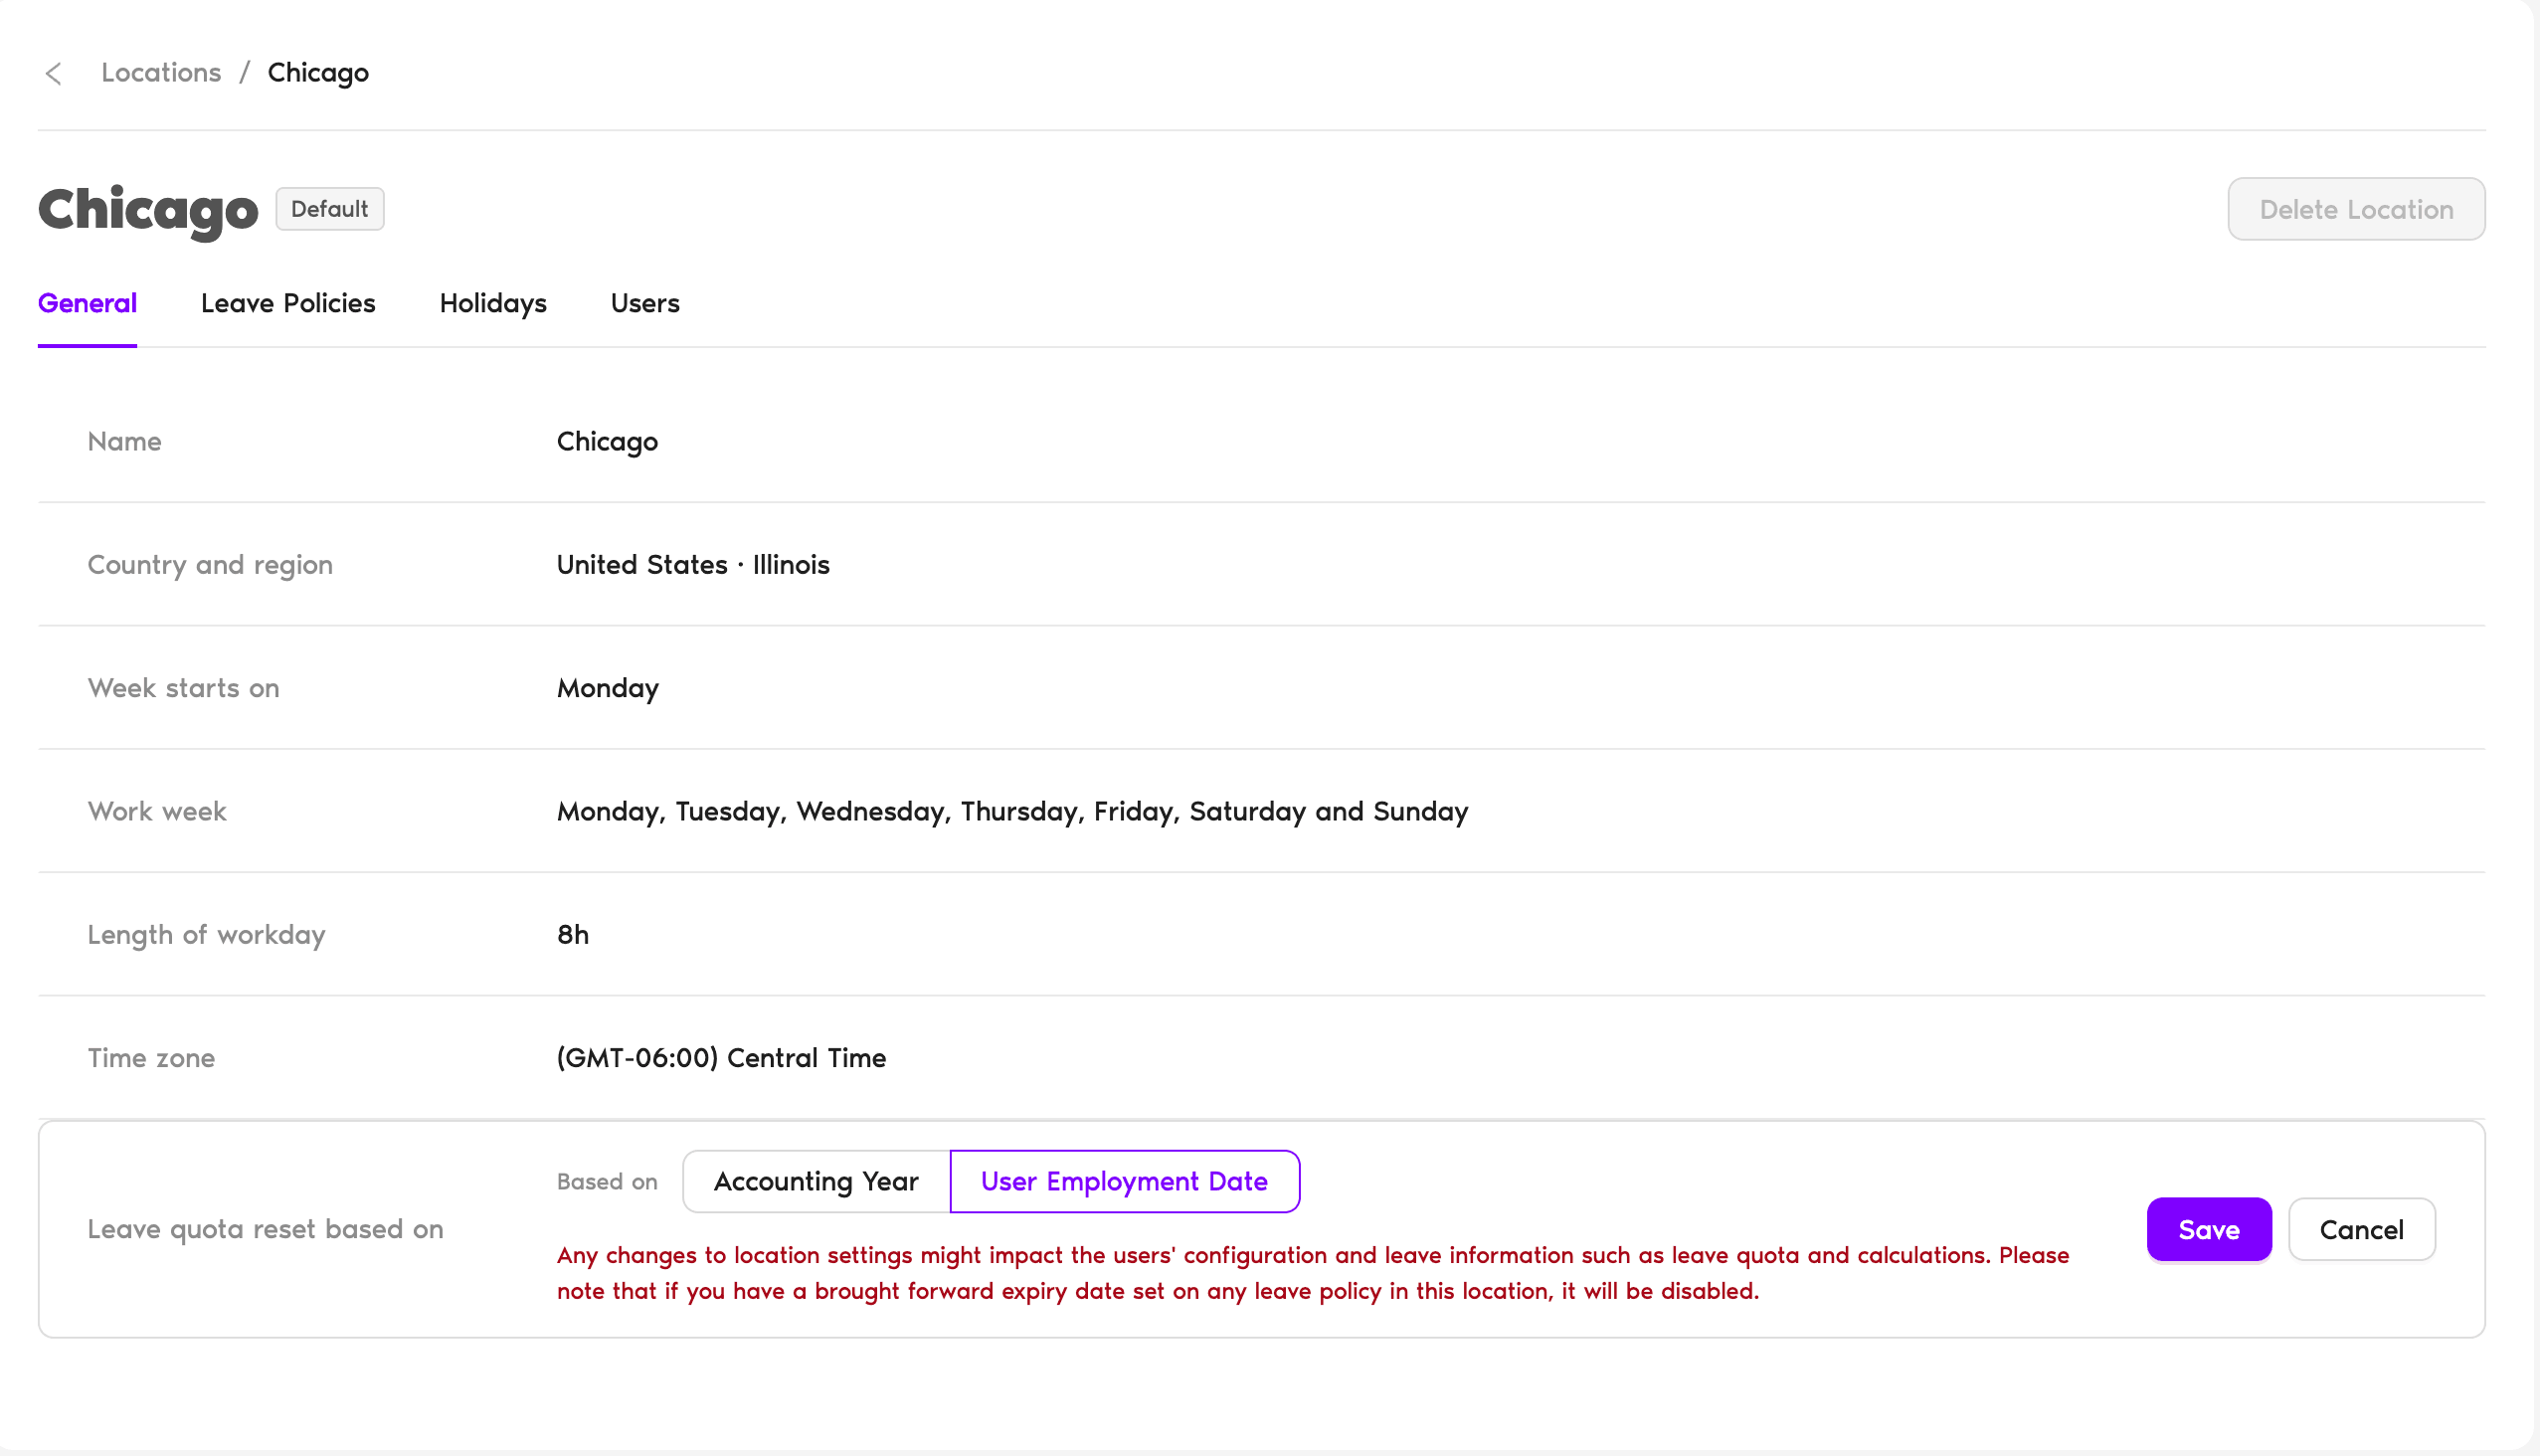Click the Name value Chicago
Screen dimensions: 2540x1456
click(x=607, y=441)
